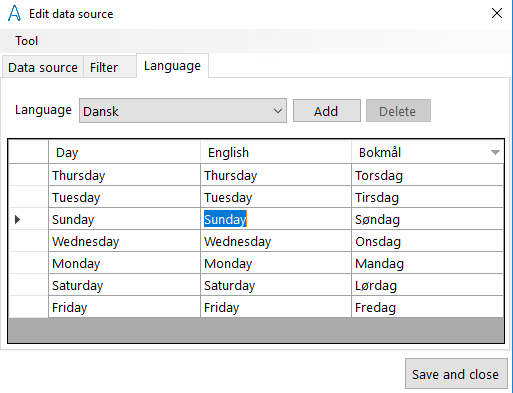Open the Tool menu

coord(26,41)
